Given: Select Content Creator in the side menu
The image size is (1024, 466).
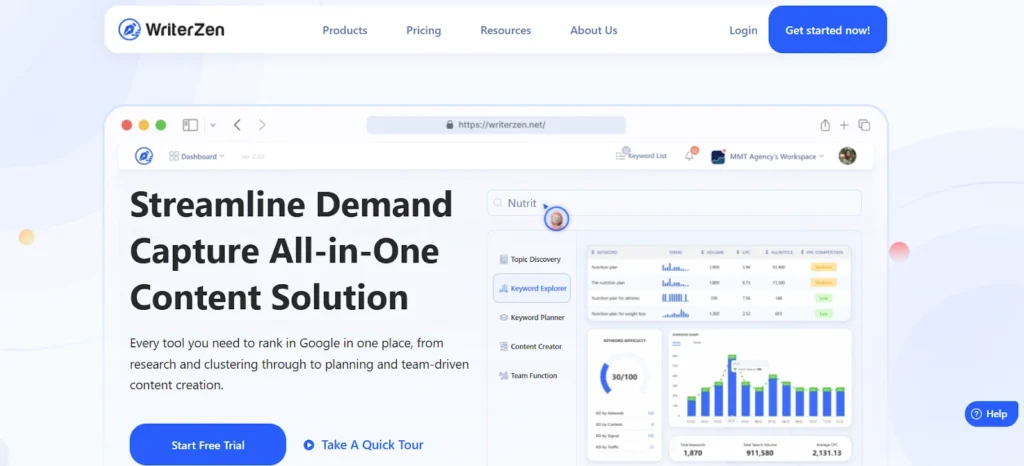Looking at the screenshot, I should click(x=530, y=347).
